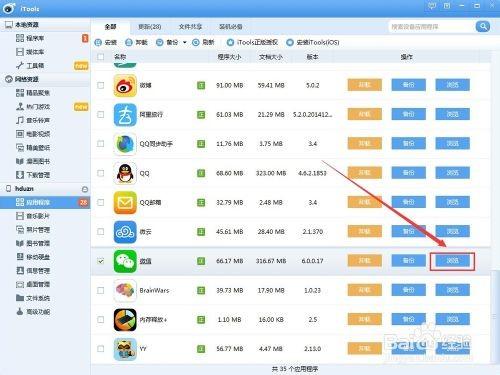Click backup button in the QQ row
The height and width of the screenshot is (375, 500).
(408, 173)
